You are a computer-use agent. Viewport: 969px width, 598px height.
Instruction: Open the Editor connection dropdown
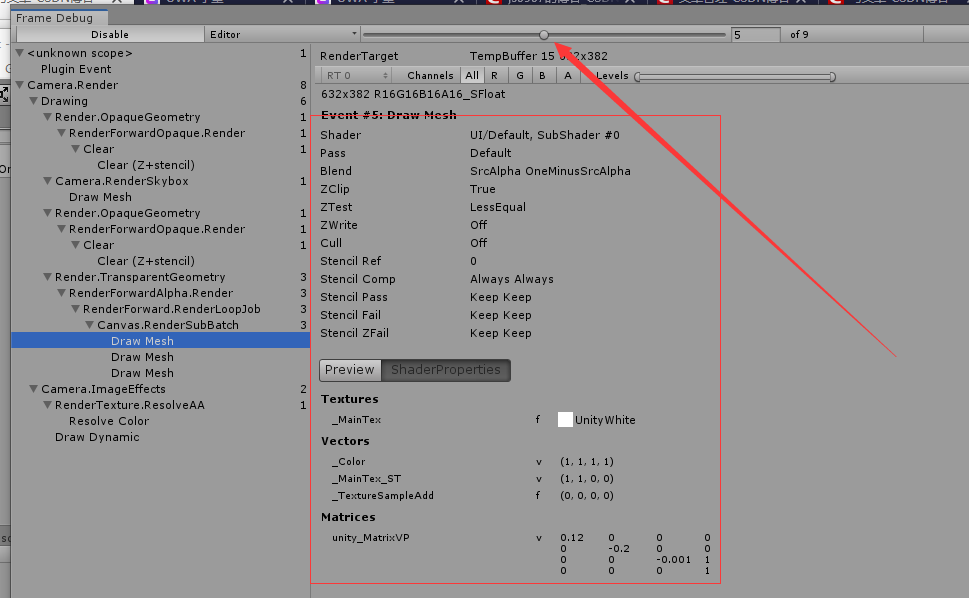(x=282, y=35)
